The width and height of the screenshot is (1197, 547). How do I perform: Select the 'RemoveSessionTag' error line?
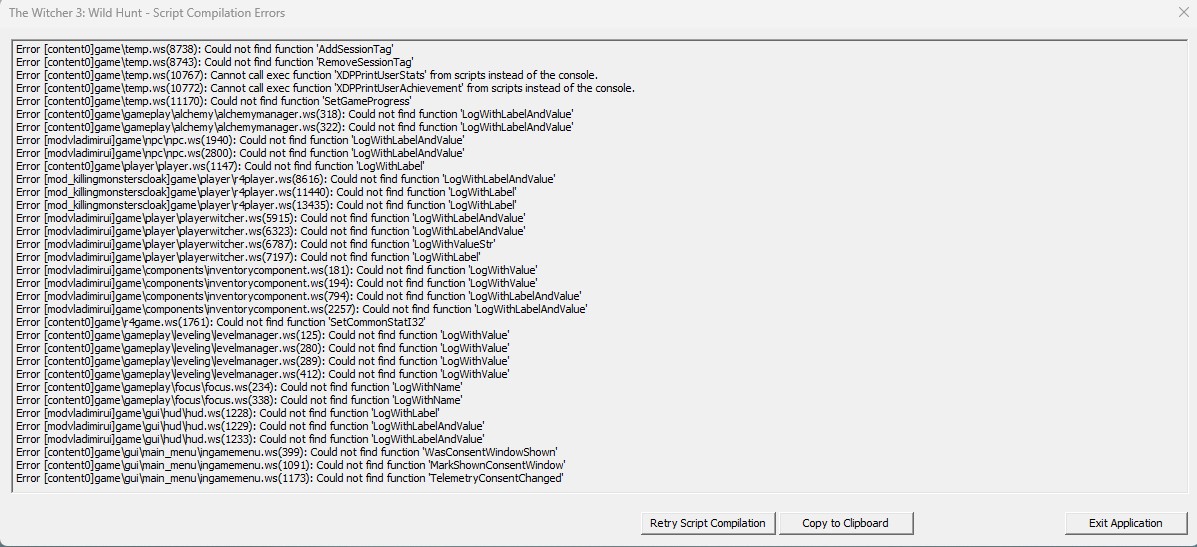click(x=215, y=62)
